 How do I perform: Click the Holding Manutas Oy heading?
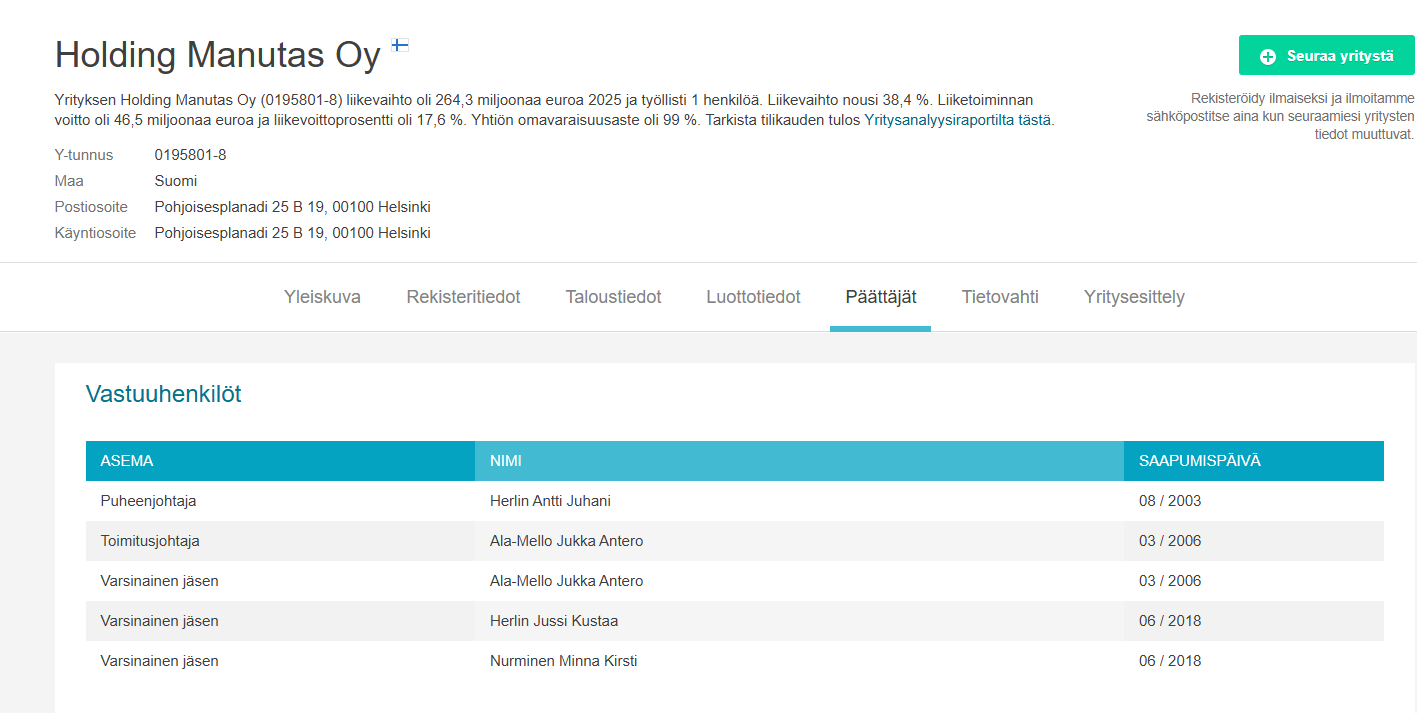[218, 55]
